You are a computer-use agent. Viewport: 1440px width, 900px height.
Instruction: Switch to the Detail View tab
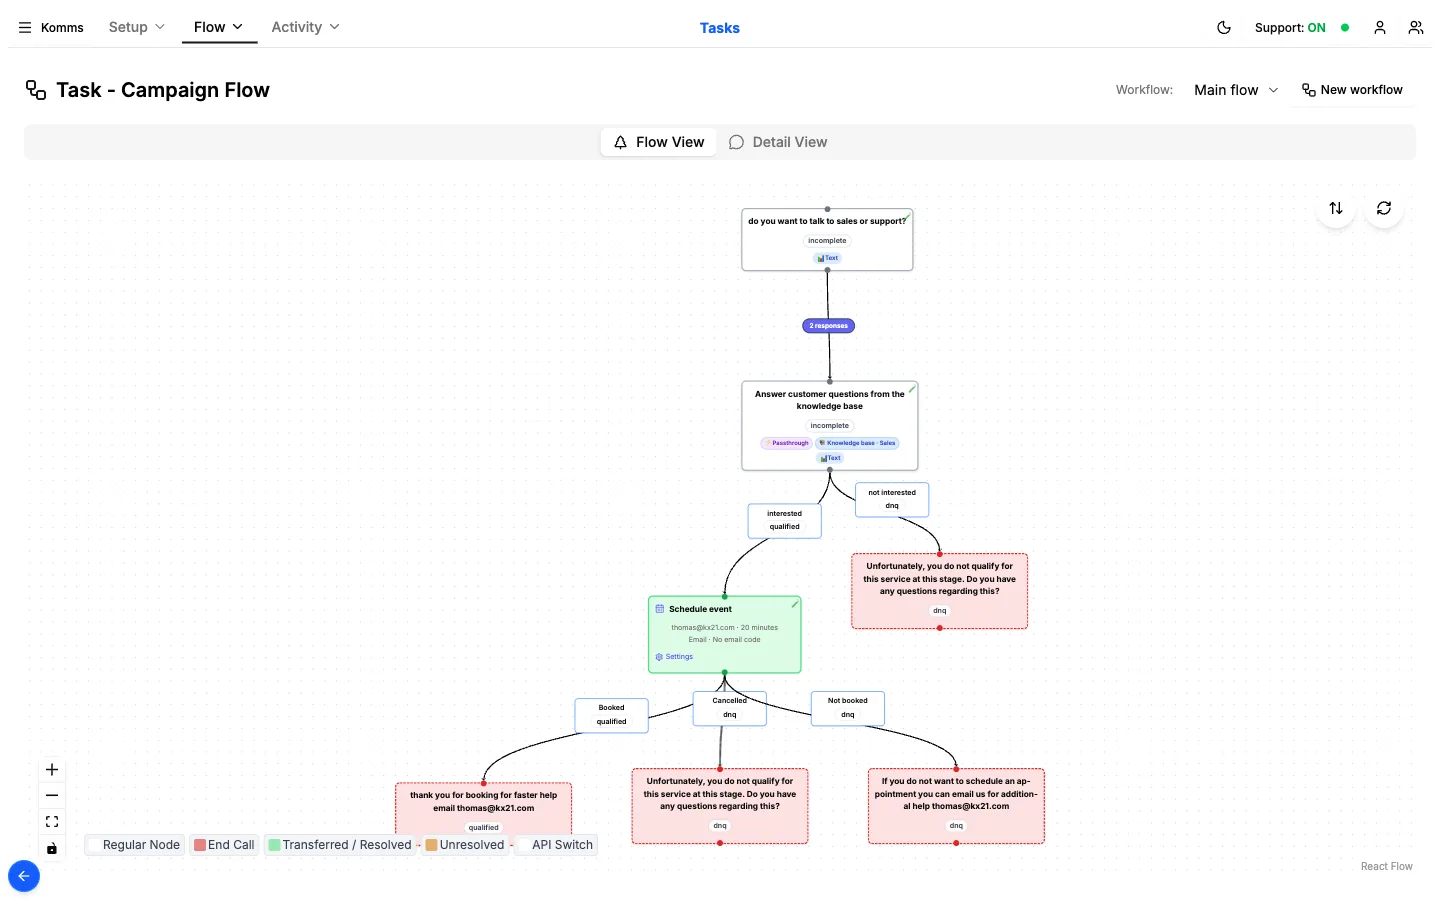(x=778, y=142)
